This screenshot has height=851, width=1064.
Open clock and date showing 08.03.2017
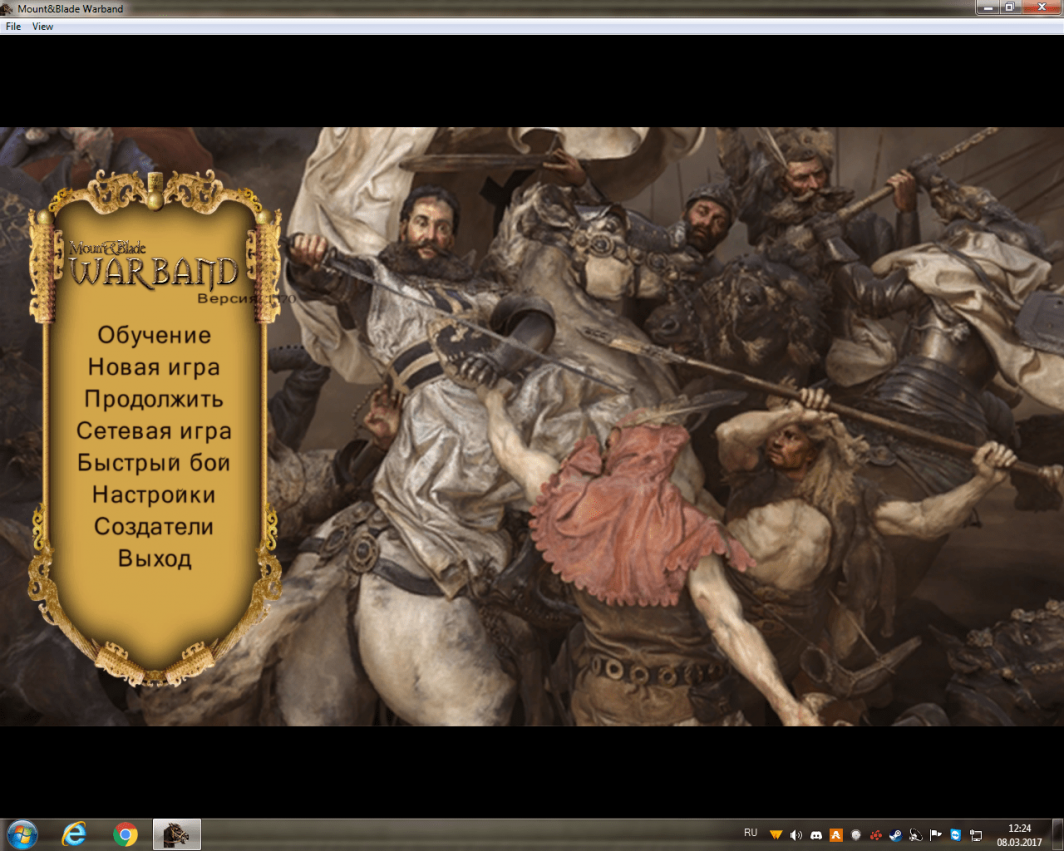(x=1020, y=834)
